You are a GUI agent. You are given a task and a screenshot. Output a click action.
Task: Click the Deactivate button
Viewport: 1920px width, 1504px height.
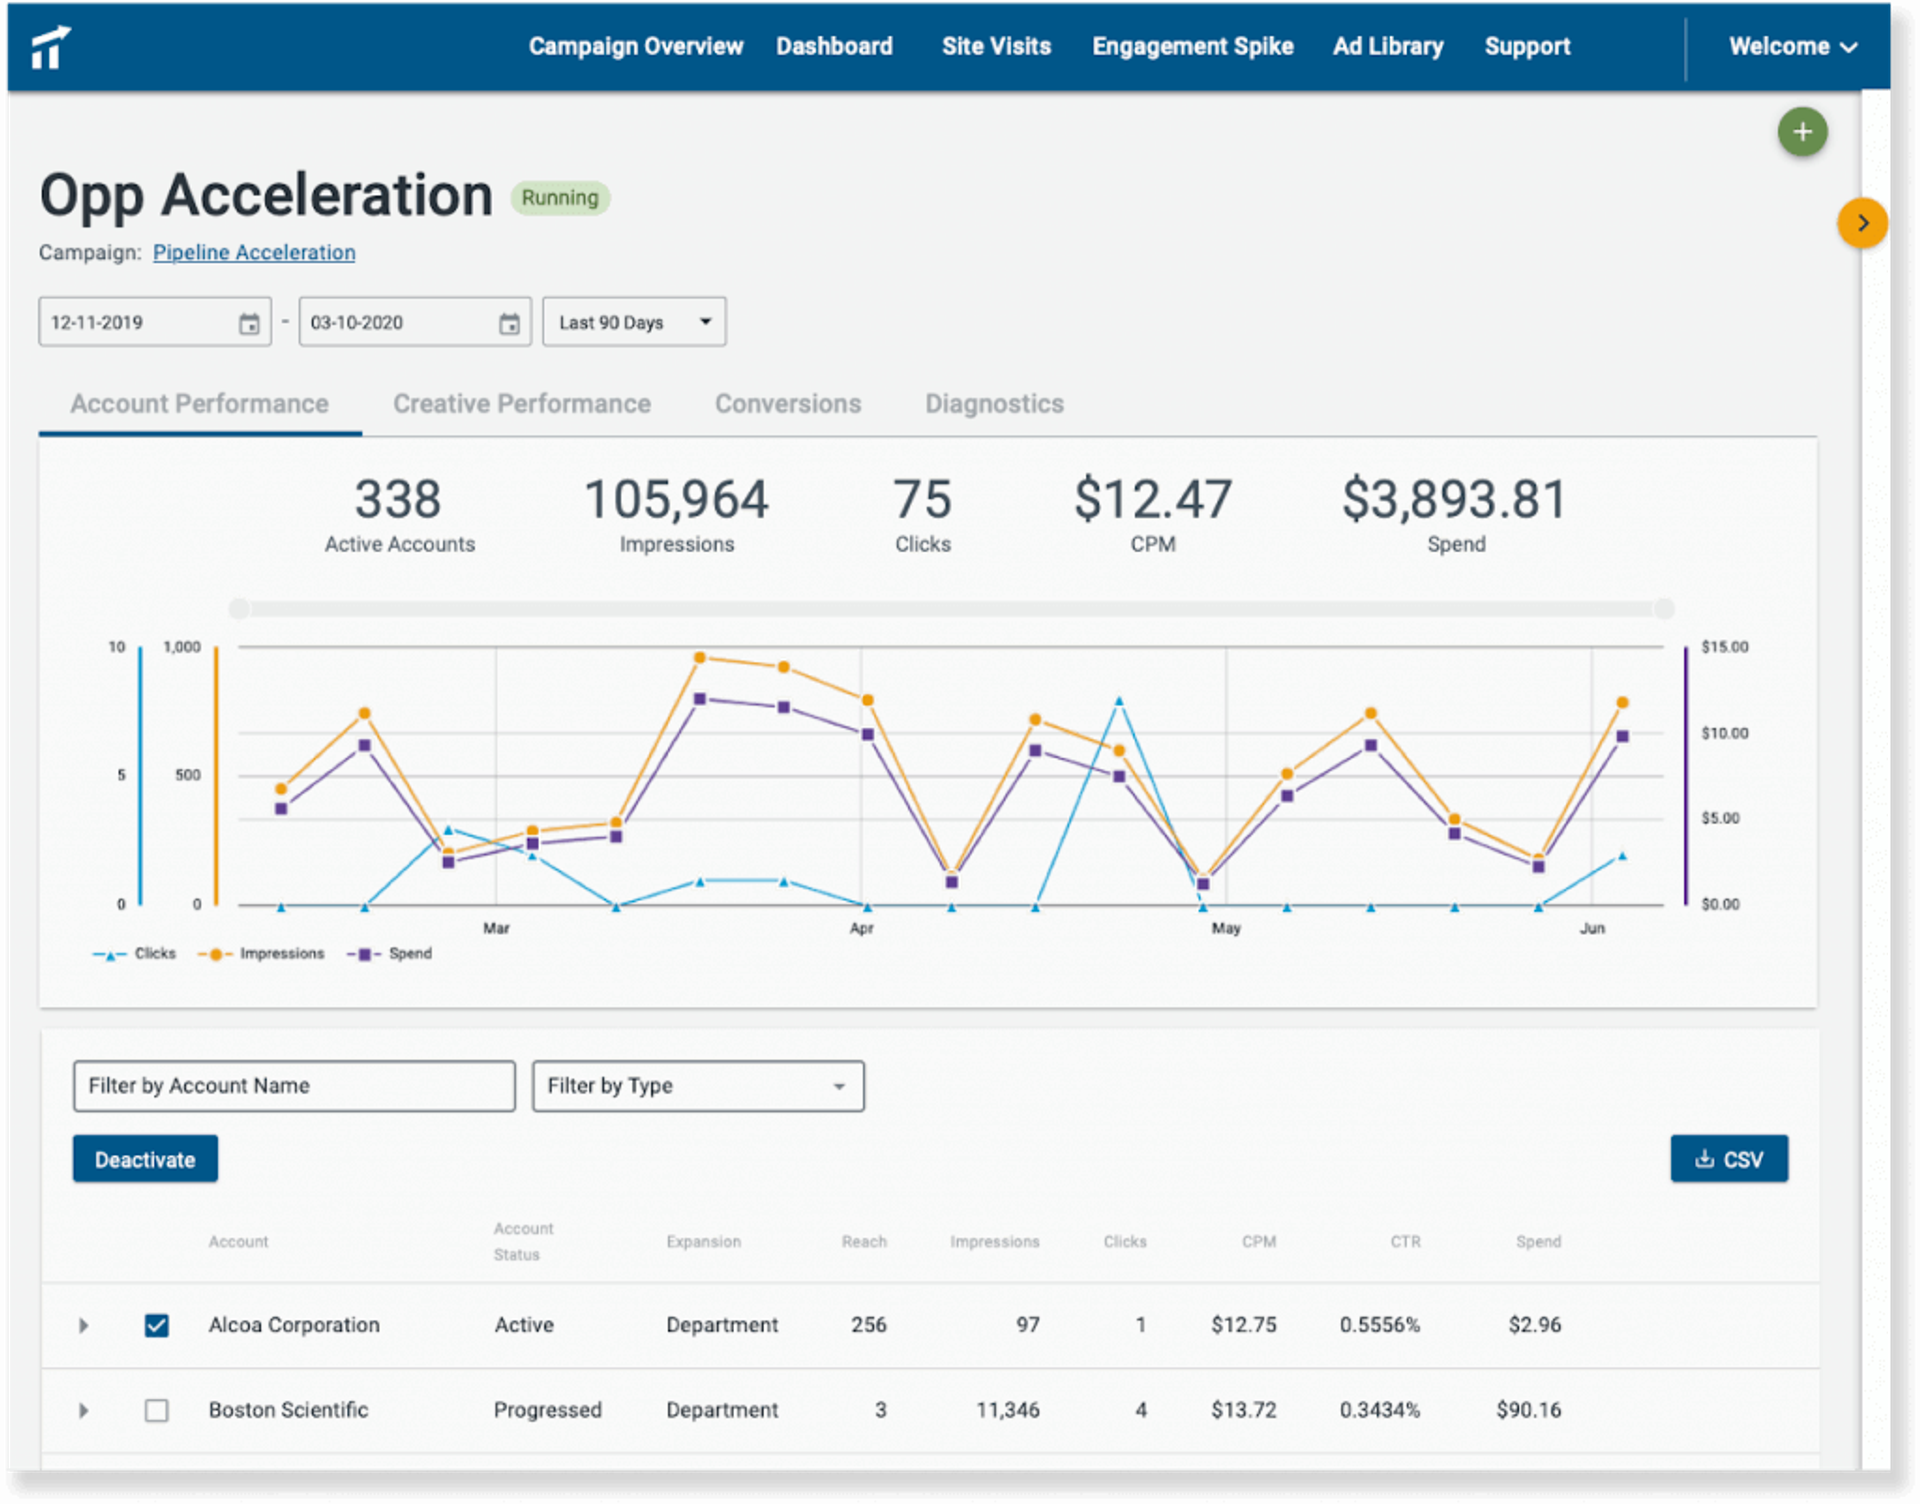click(x=145, y=1159)
